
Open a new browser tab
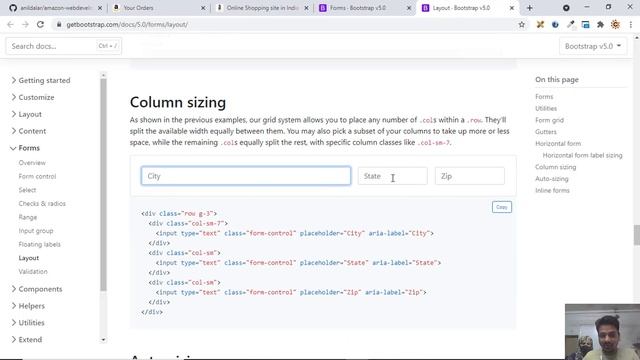529,8
